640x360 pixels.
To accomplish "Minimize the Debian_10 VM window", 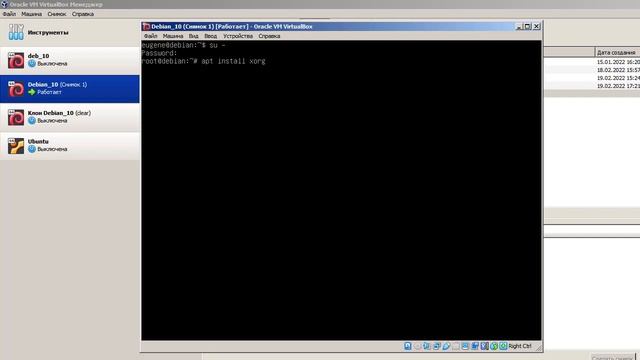I will click(x=519, y=27).
